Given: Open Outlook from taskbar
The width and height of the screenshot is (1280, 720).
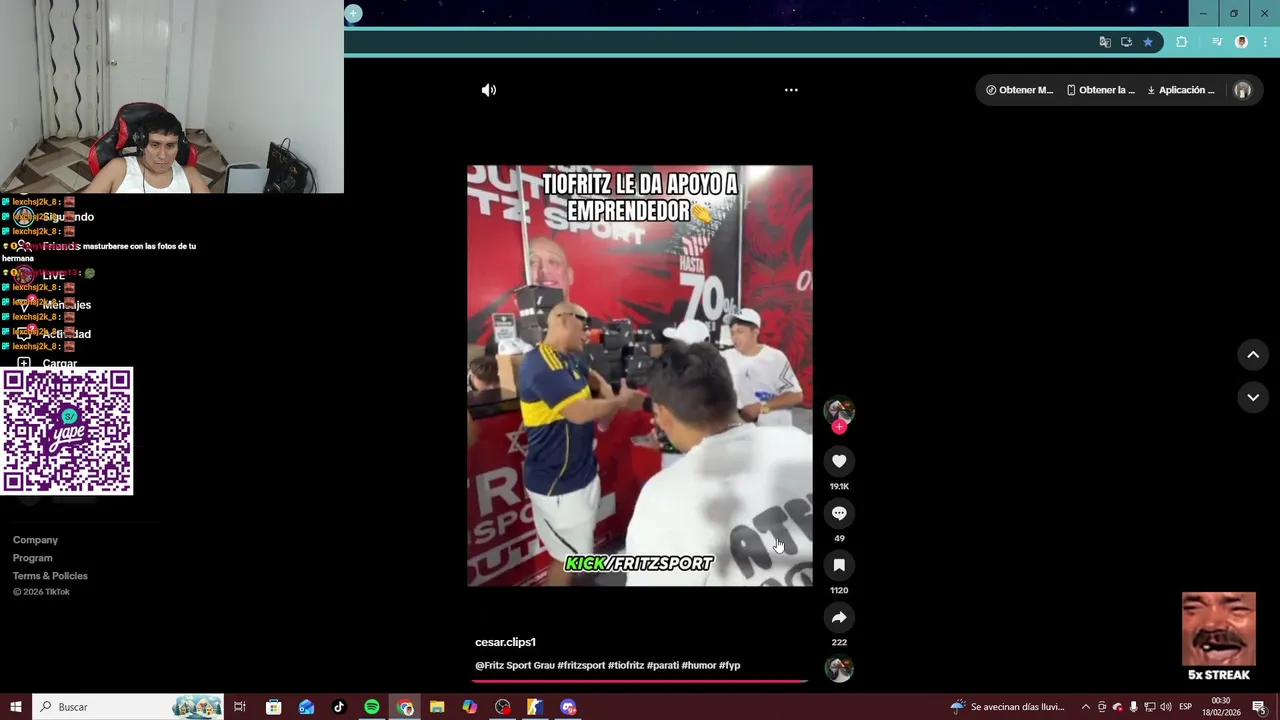Looking at the screenshot, I should click(306, 707).
